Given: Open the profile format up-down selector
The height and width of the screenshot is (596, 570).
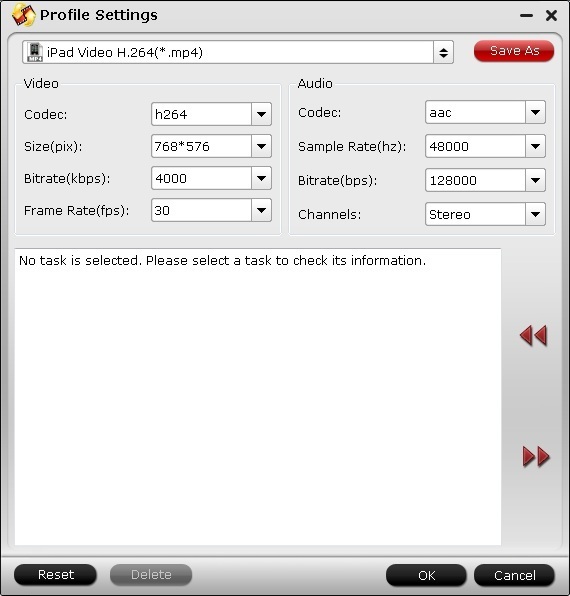Looking at the screenshot, I should coord(443,52).
